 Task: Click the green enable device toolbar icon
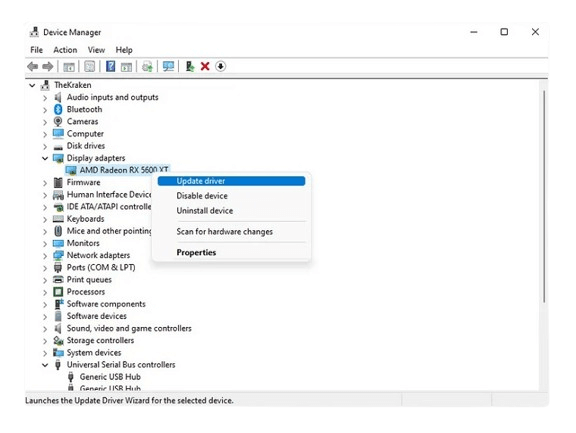(190, 66)
